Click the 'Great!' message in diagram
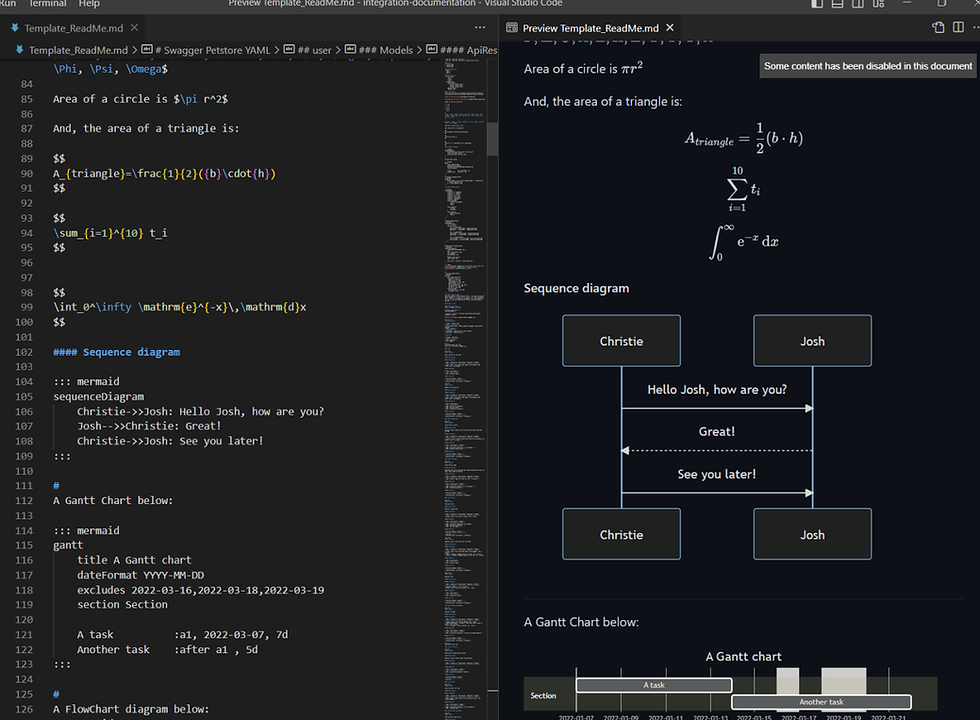 pyautogui.click(x=717, y=432)
